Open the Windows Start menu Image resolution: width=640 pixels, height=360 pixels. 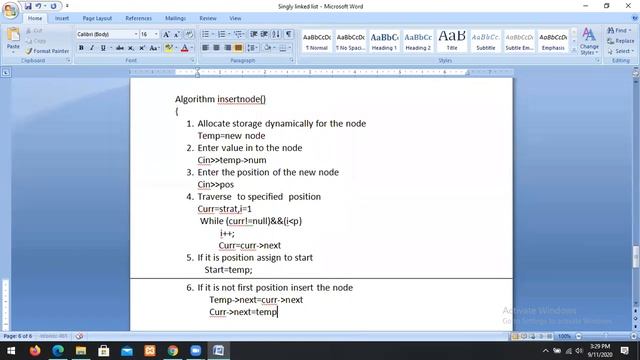(x=11, y=351)
